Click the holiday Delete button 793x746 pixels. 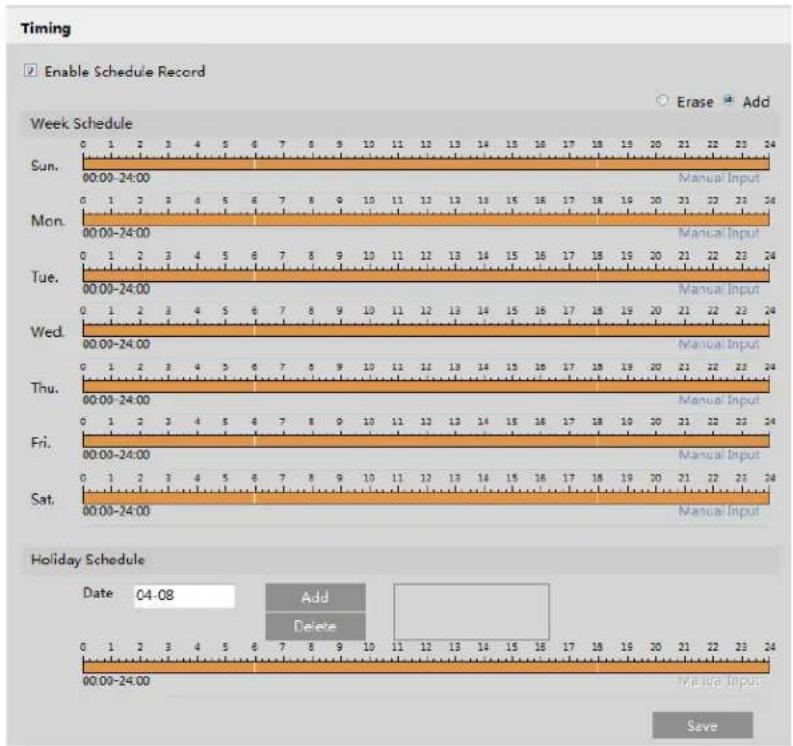(x=315, y=627)
